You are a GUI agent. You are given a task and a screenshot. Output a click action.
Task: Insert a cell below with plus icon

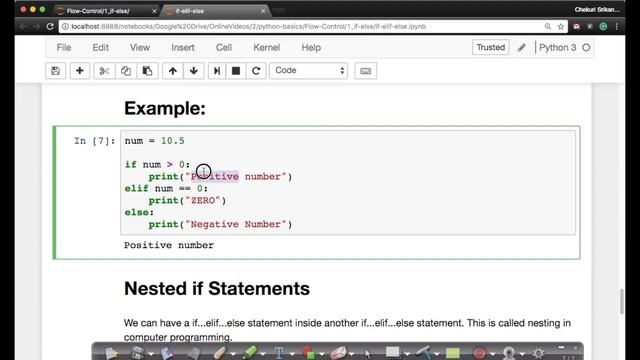coord(80,71)
